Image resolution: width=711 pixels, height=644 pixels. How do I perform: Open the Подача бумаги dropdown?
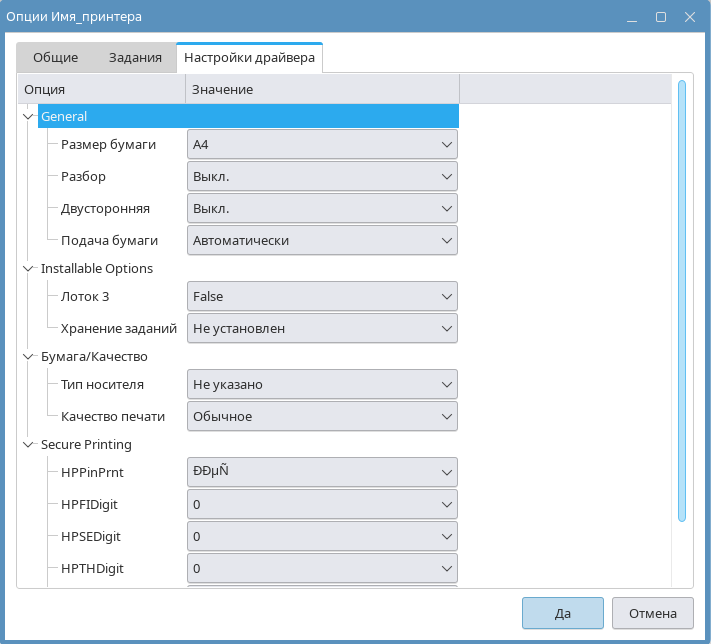click(x=322, y=240)
